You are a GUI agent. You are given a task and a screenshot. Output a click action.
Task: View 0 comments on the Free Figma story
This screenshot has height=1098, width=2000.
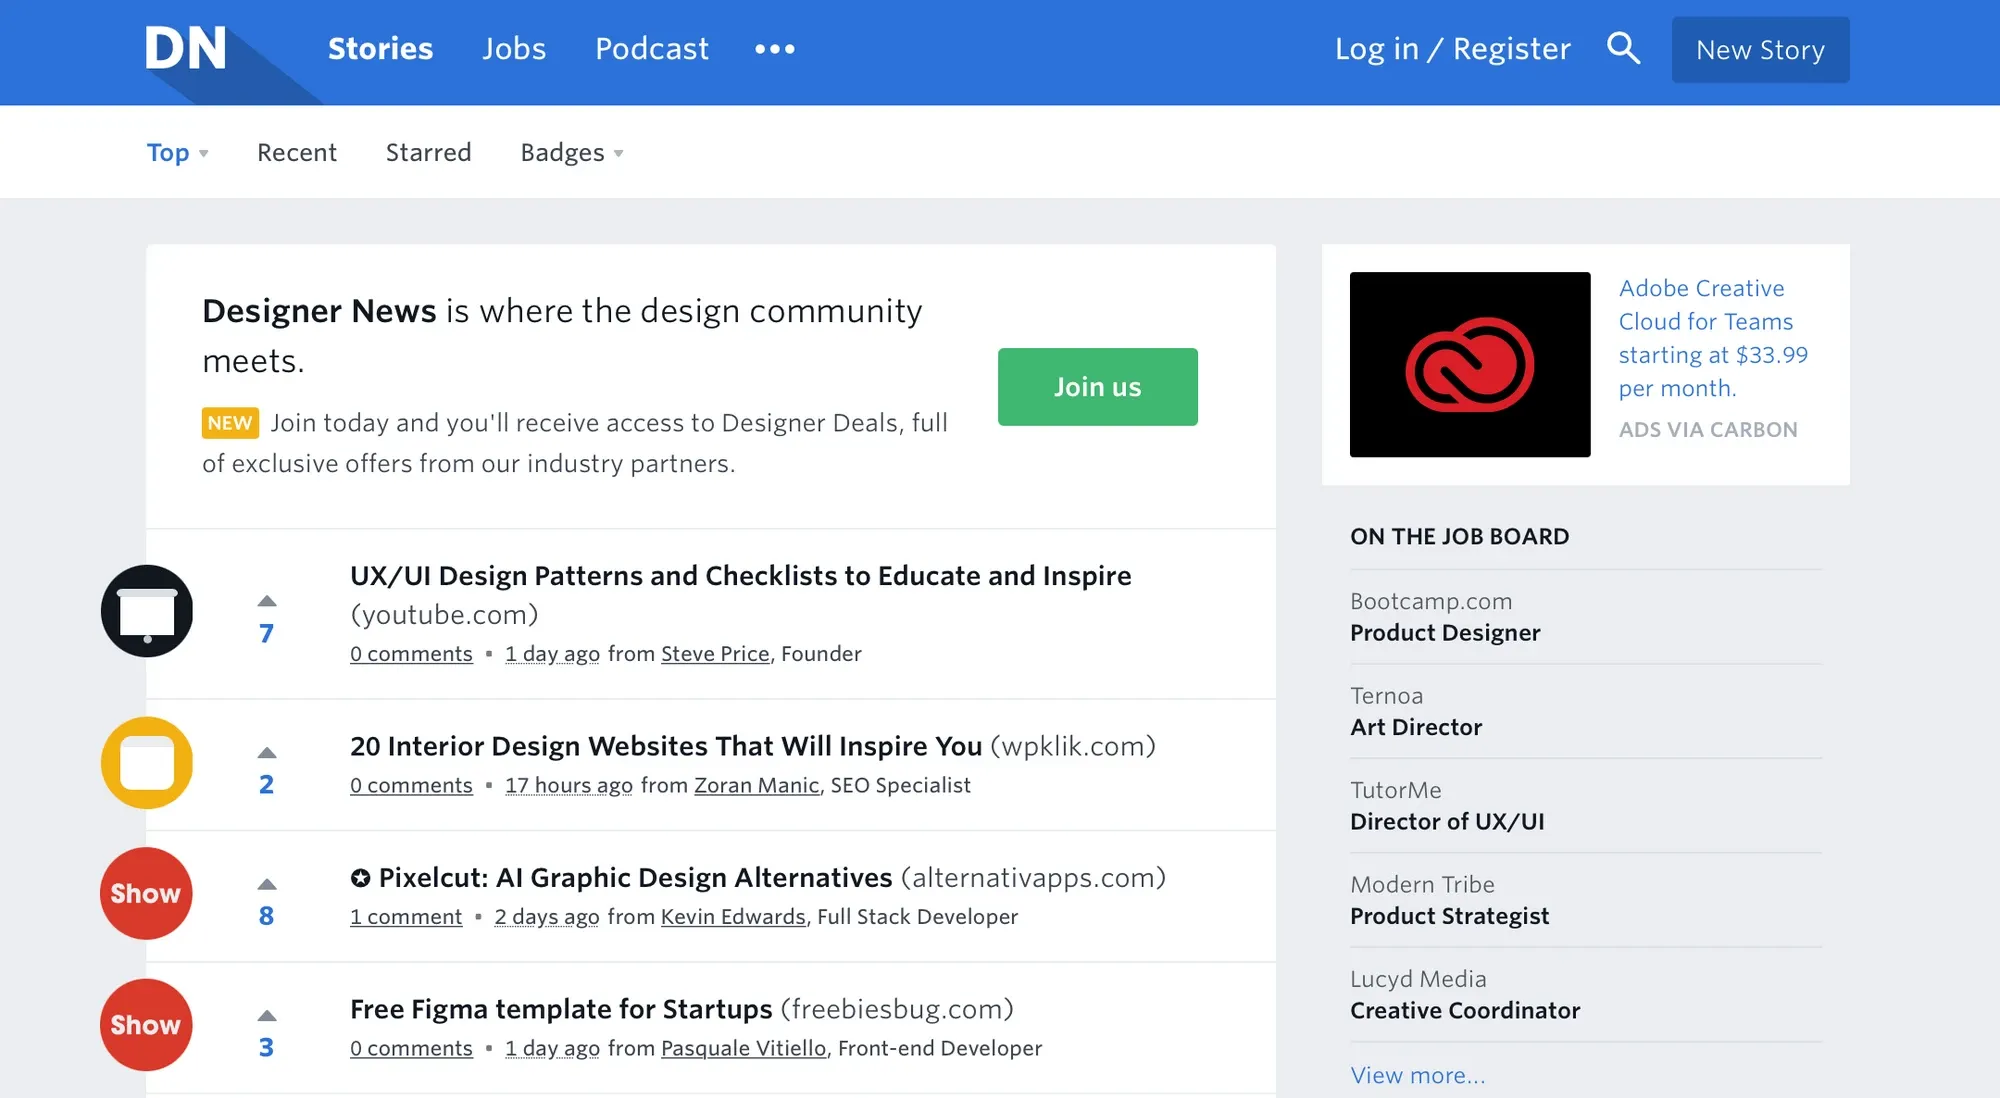tap(411, 1048)
